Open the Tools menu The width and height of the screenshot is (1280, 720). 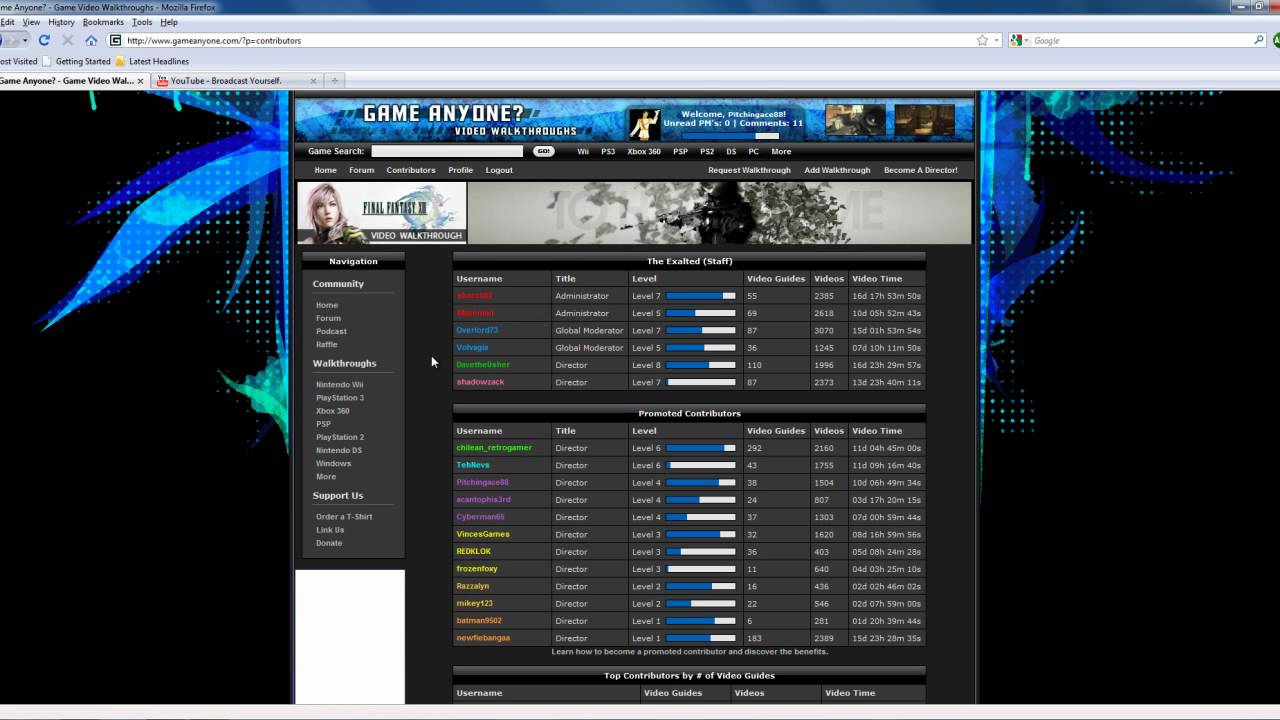(x=142, y=22)
